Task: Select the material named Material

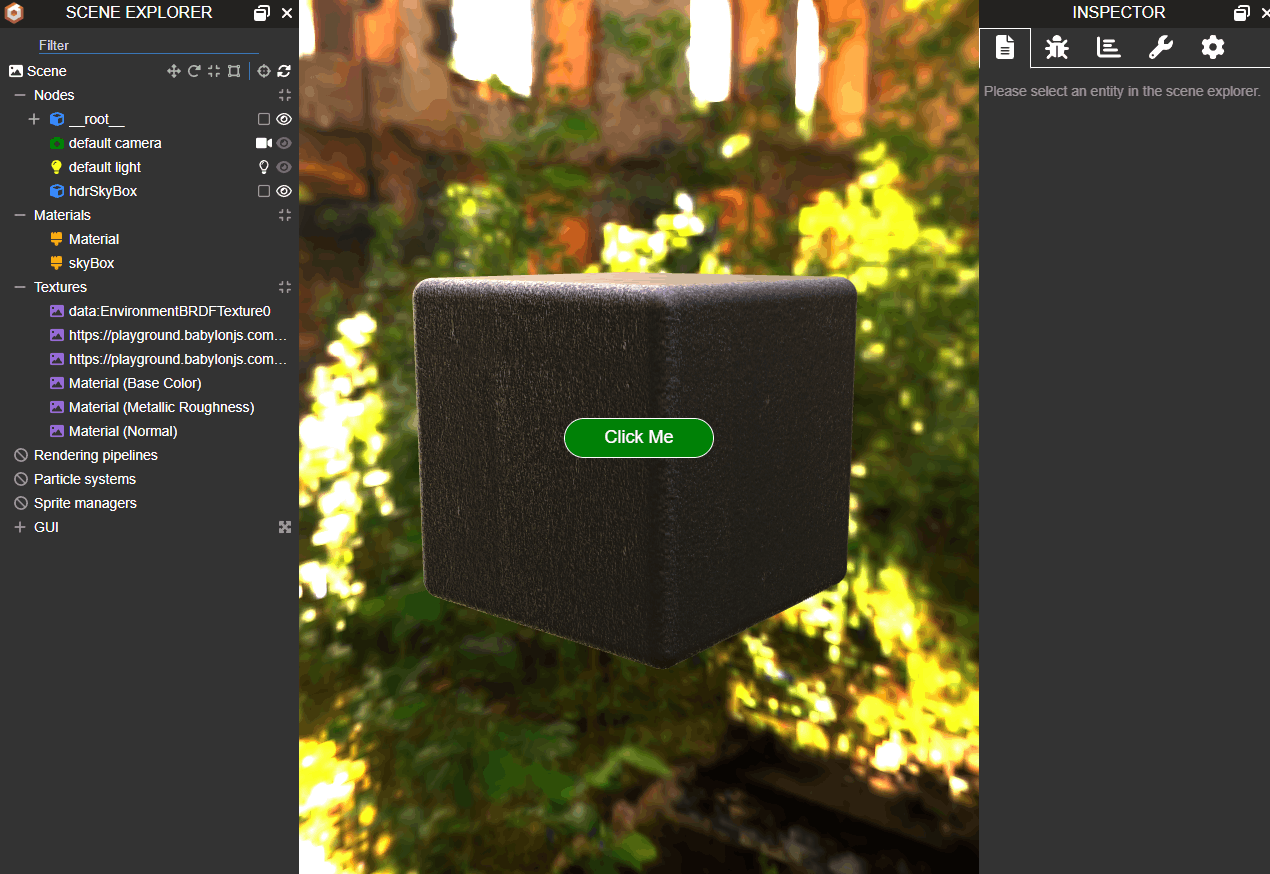Action: pyautogui.click(x=94, y=239)
